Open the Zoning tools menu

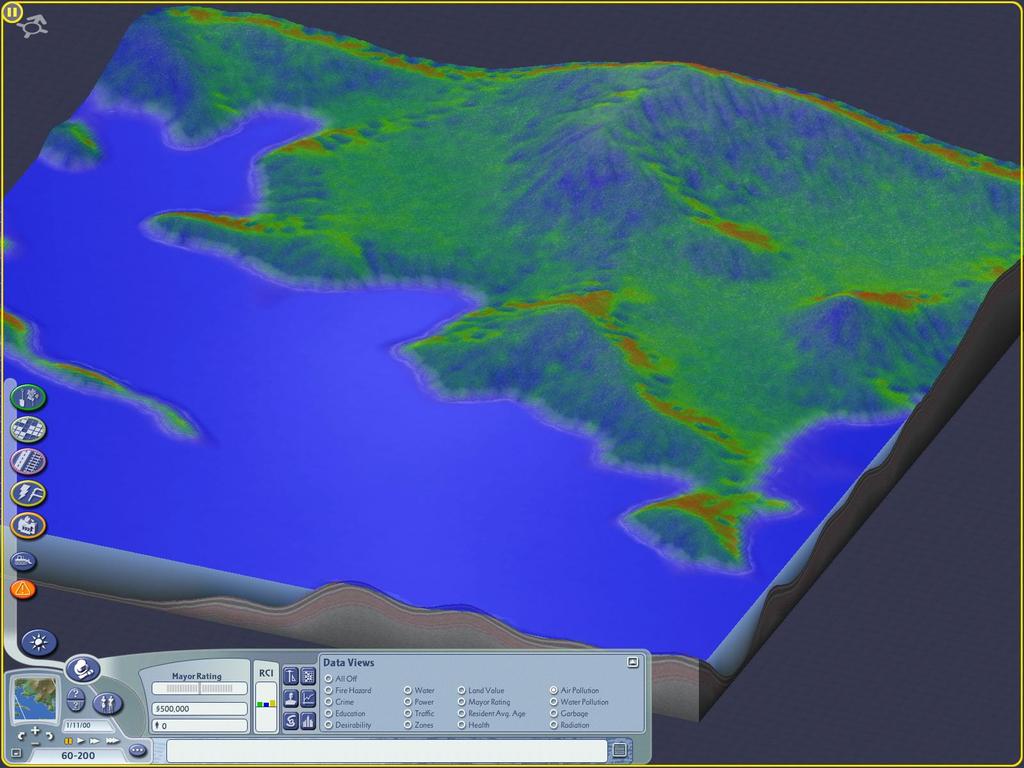pos(28,429)
